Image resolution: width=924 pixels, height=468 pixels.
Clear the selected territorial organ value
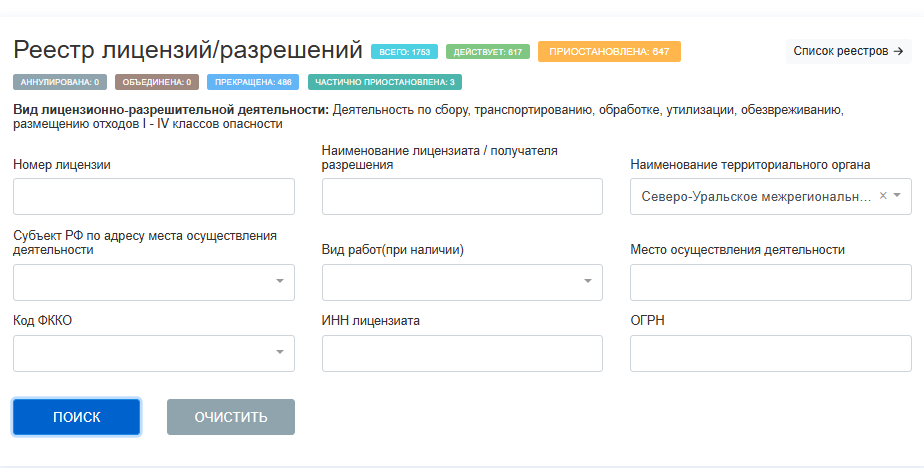point(883,196)
